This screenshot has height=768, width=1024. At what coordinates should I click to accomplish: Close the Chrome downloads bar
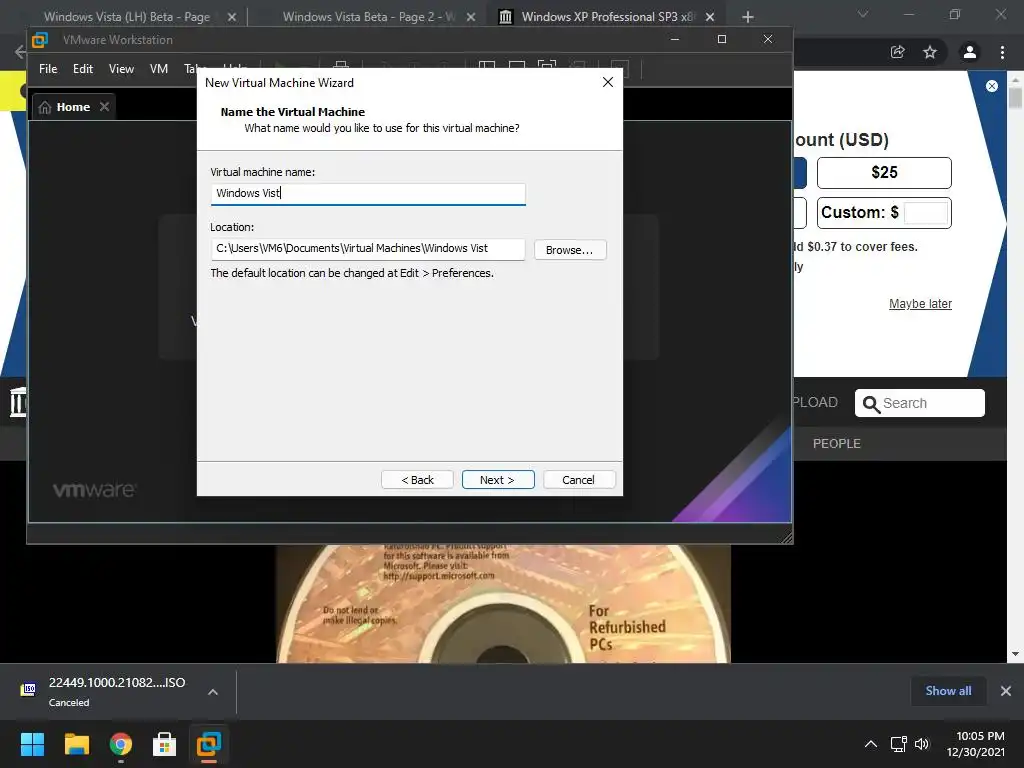coord(1006,691)
